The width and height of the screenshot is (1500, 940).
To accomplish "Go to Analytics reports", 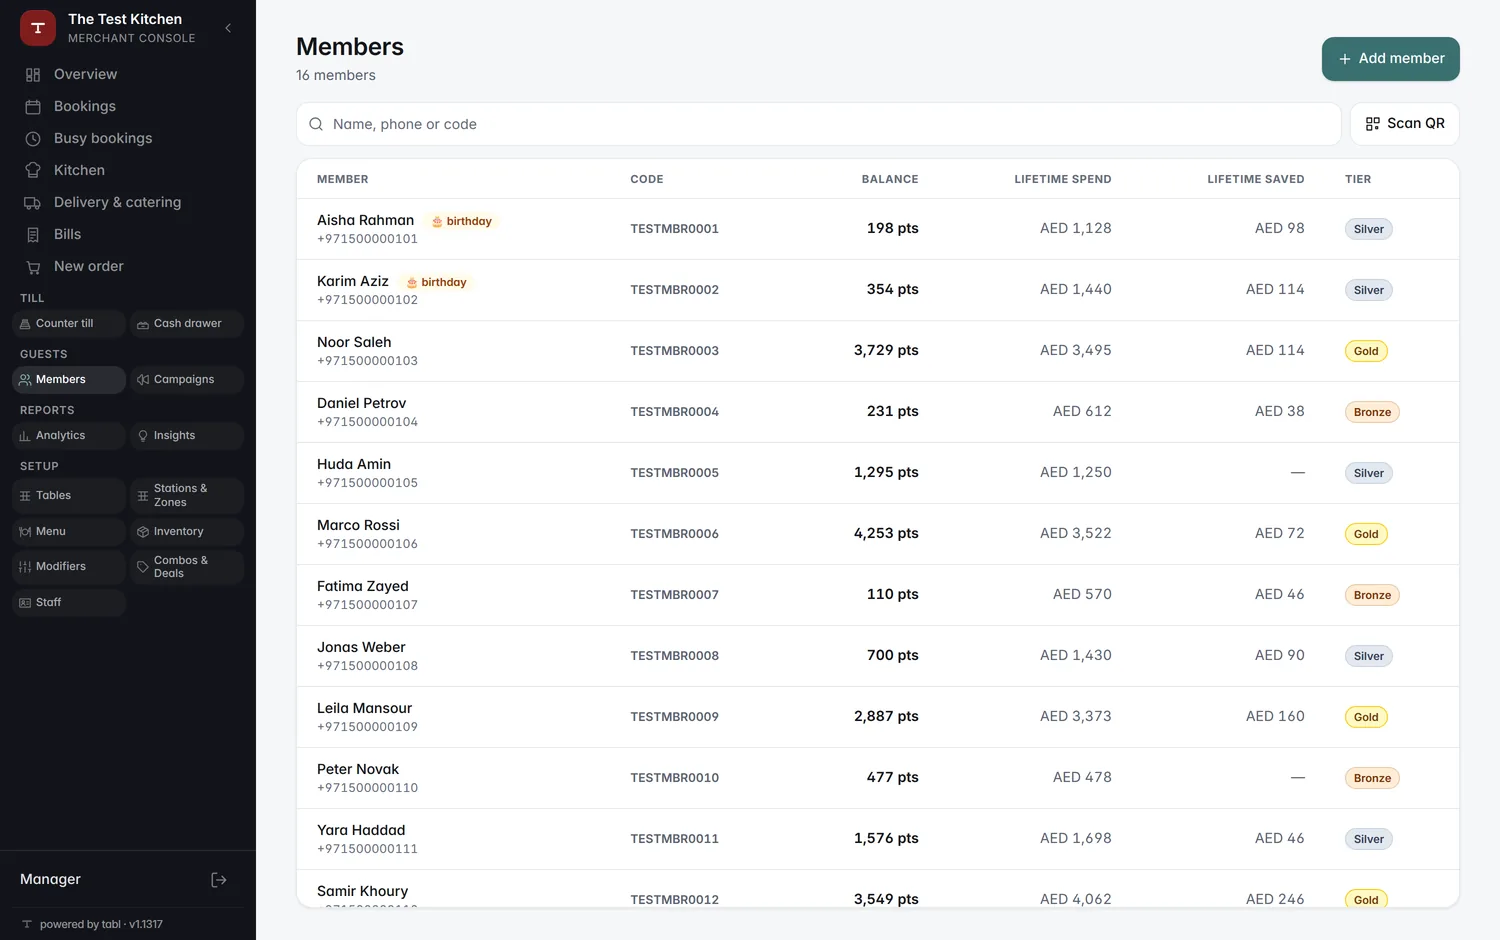I will (69, 436).
